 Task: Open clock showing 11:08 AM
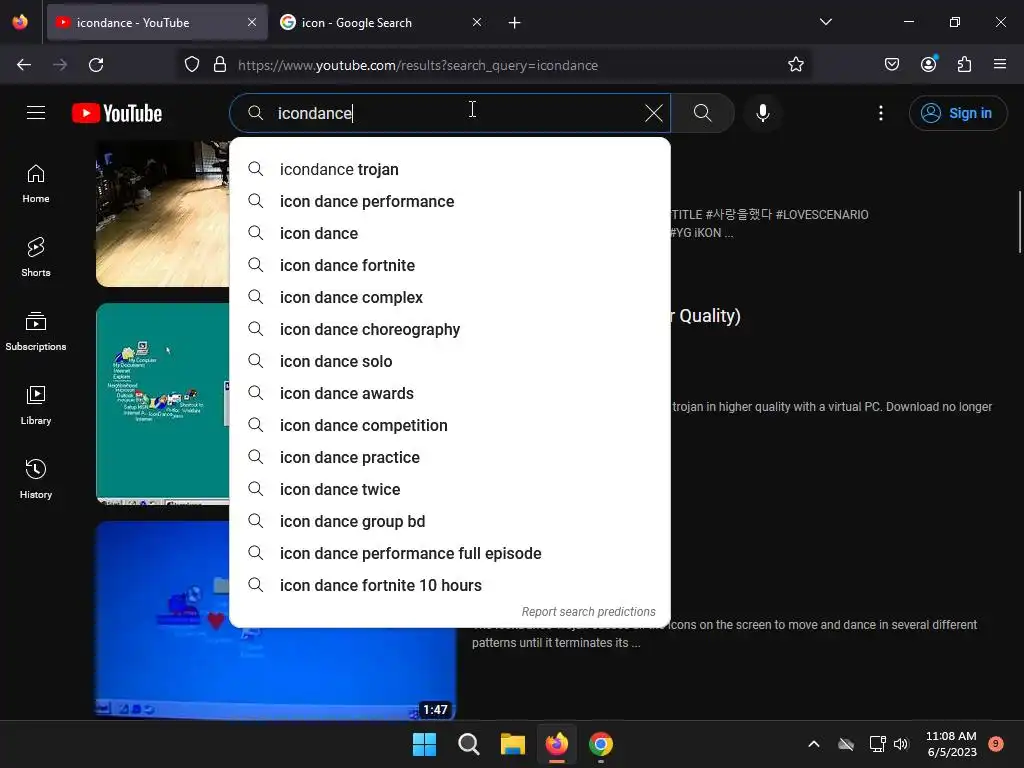point(952,744)
